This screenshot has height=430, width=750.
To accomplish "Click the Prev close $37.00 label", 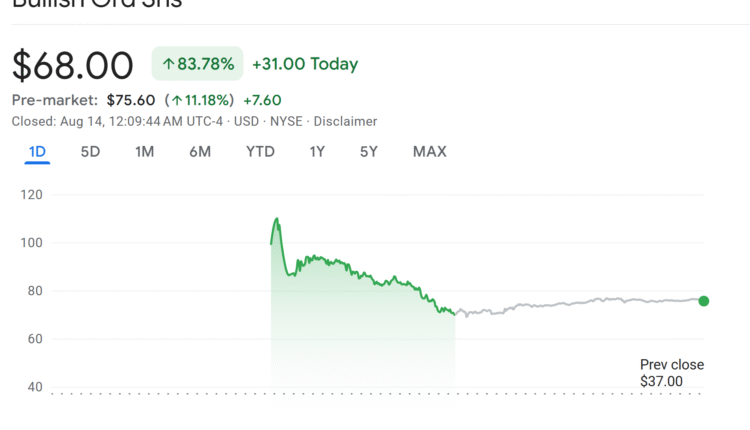I will pyautogui.click(x=671, y=373).
